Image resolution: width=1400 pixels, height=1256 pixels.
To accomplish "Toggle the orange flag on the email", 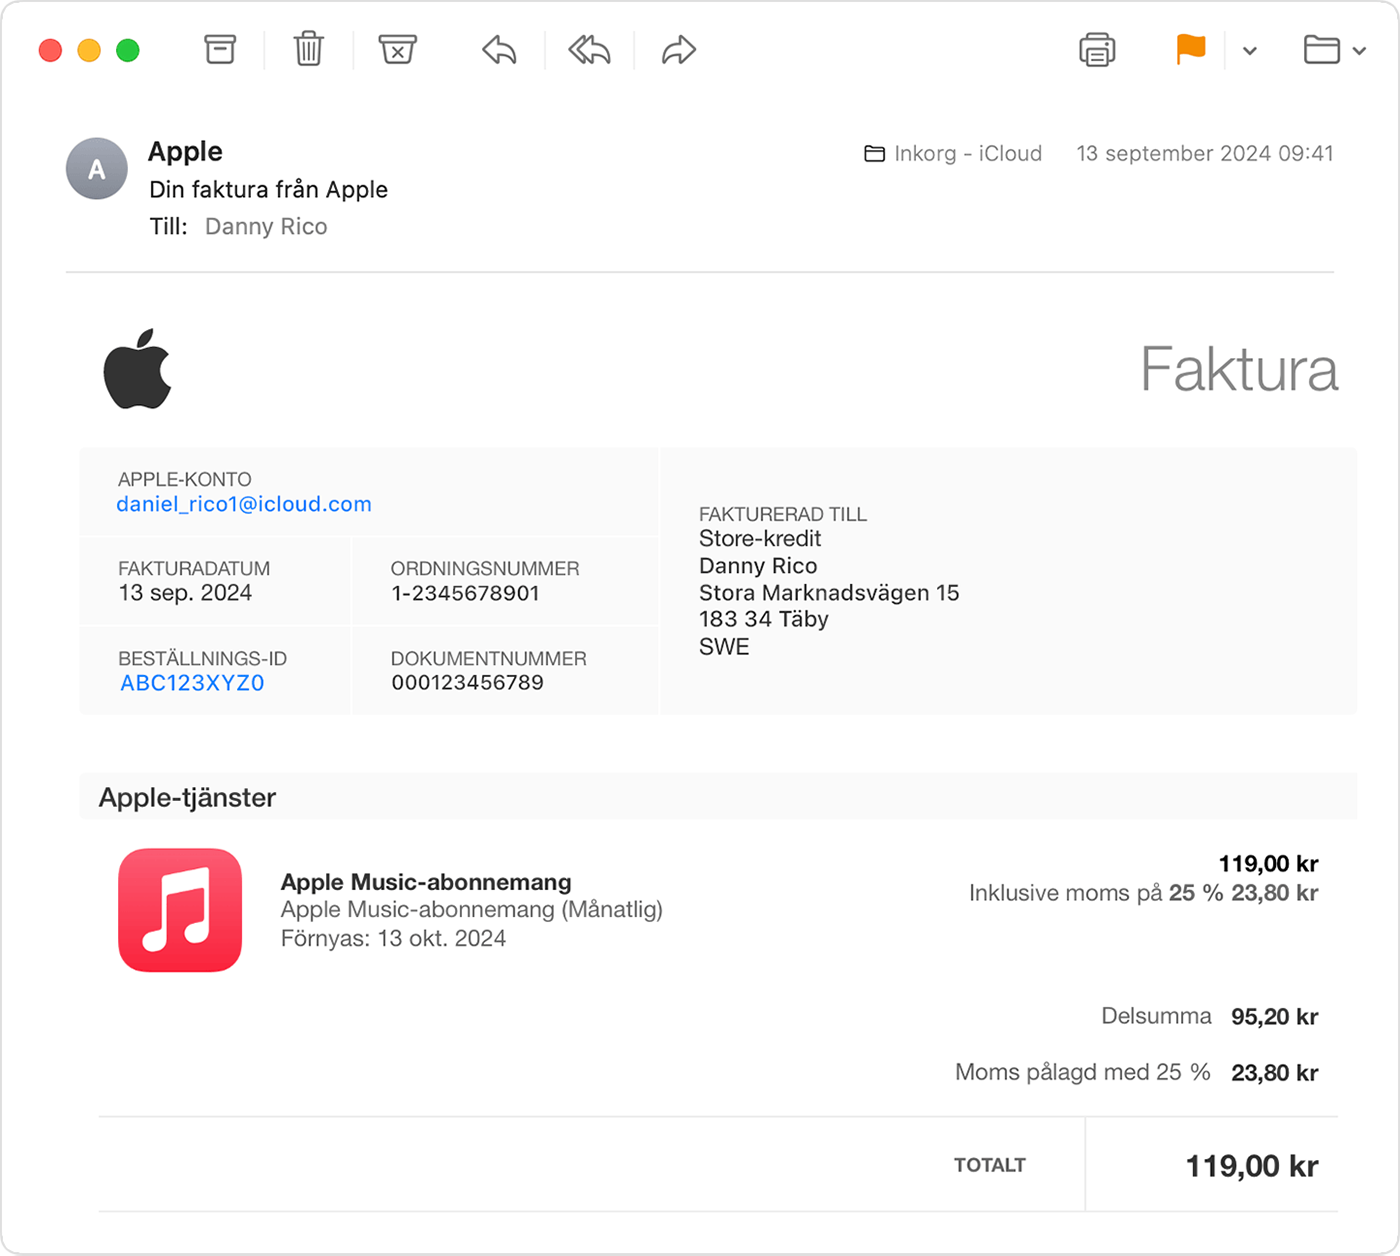I will 1190,49.
